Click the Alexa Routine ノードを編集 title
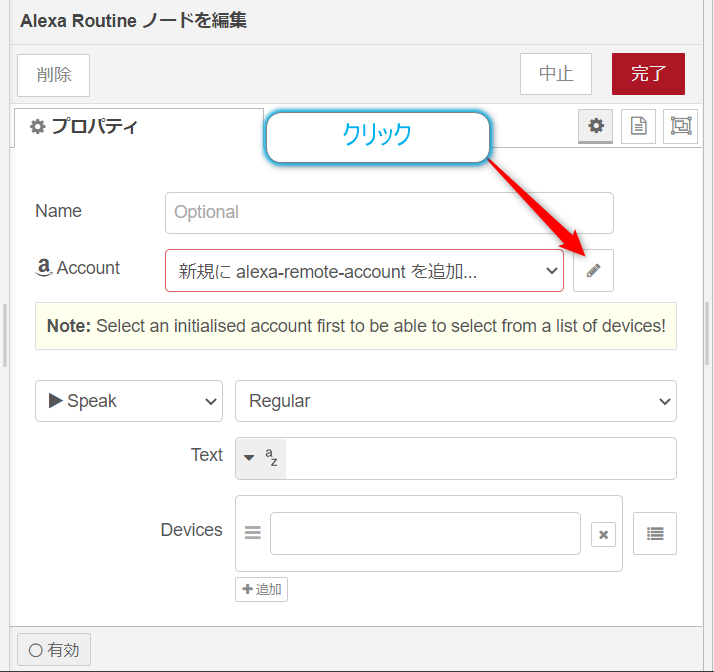Viewport: 714px width, 672px height. (133, 21)
